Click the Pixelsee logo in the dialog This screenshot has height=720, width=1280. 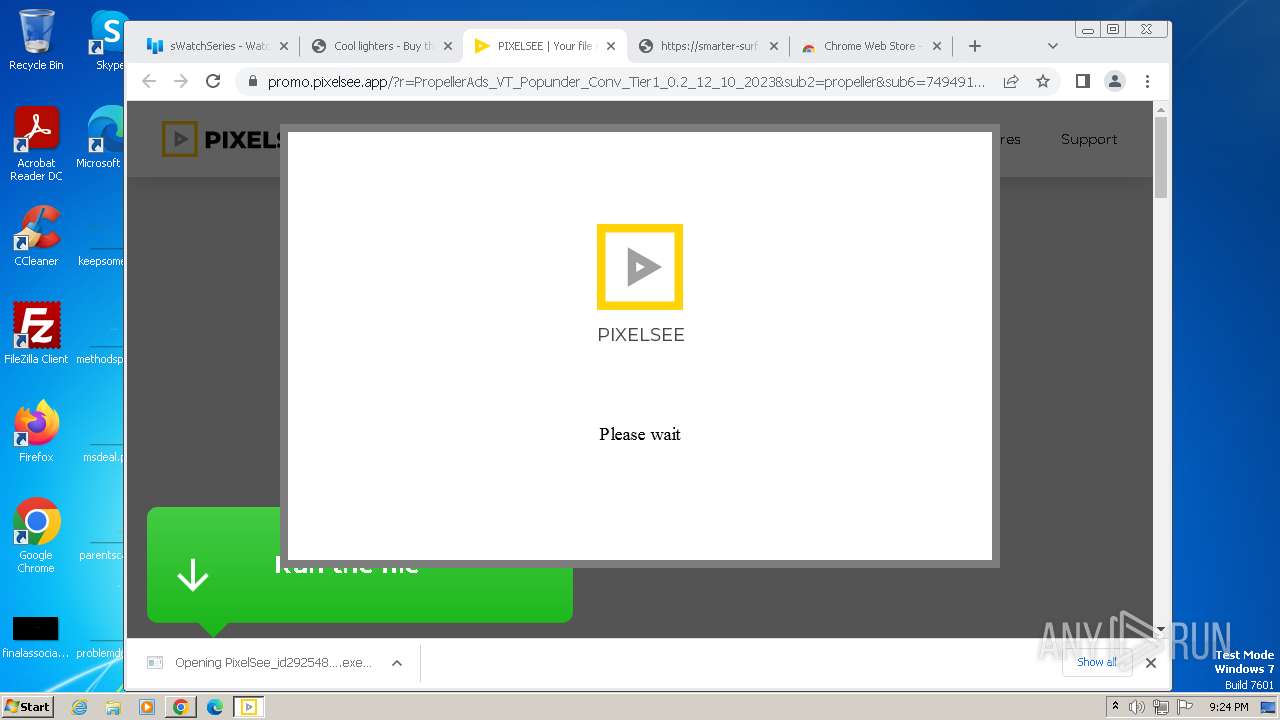click(x=640, y=267)
